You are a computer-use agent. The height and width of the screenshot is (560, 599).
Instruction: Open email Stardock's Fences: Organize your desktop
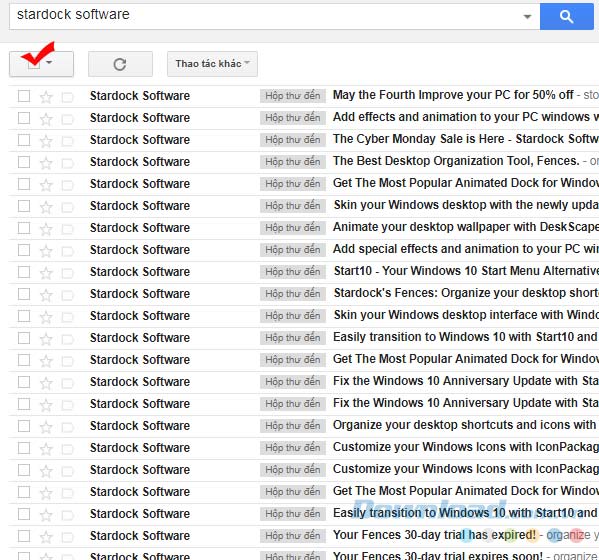(466, 293)
